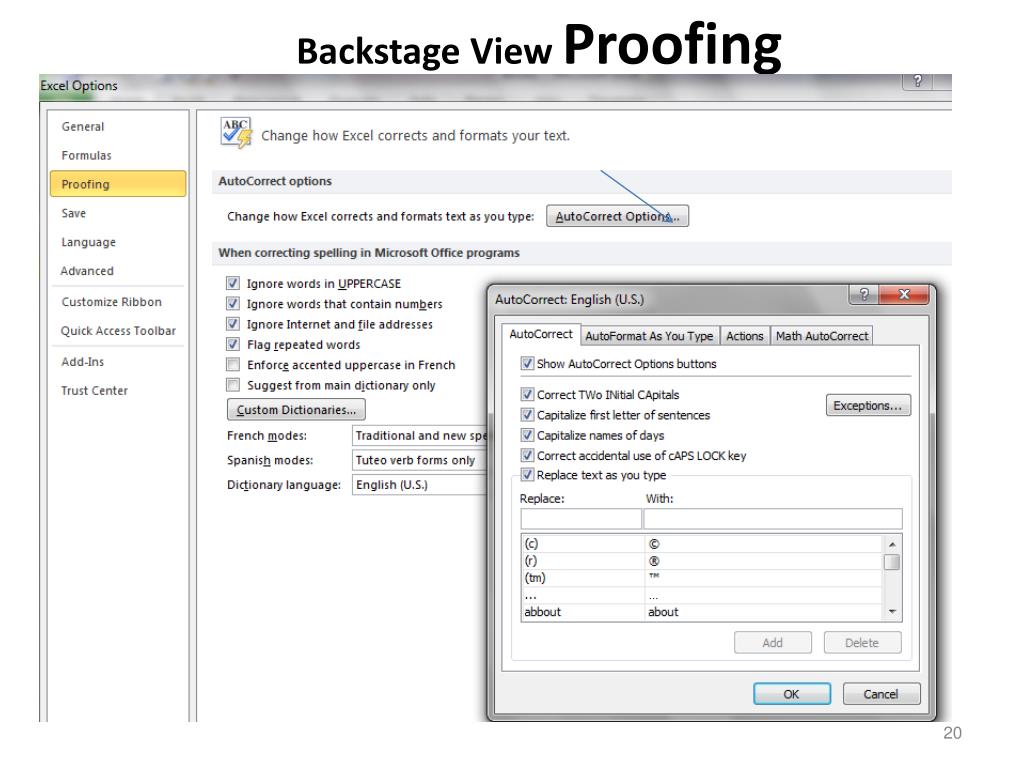Open General options category
Viewport: 1024px width, 768px height.
point(118,127)
